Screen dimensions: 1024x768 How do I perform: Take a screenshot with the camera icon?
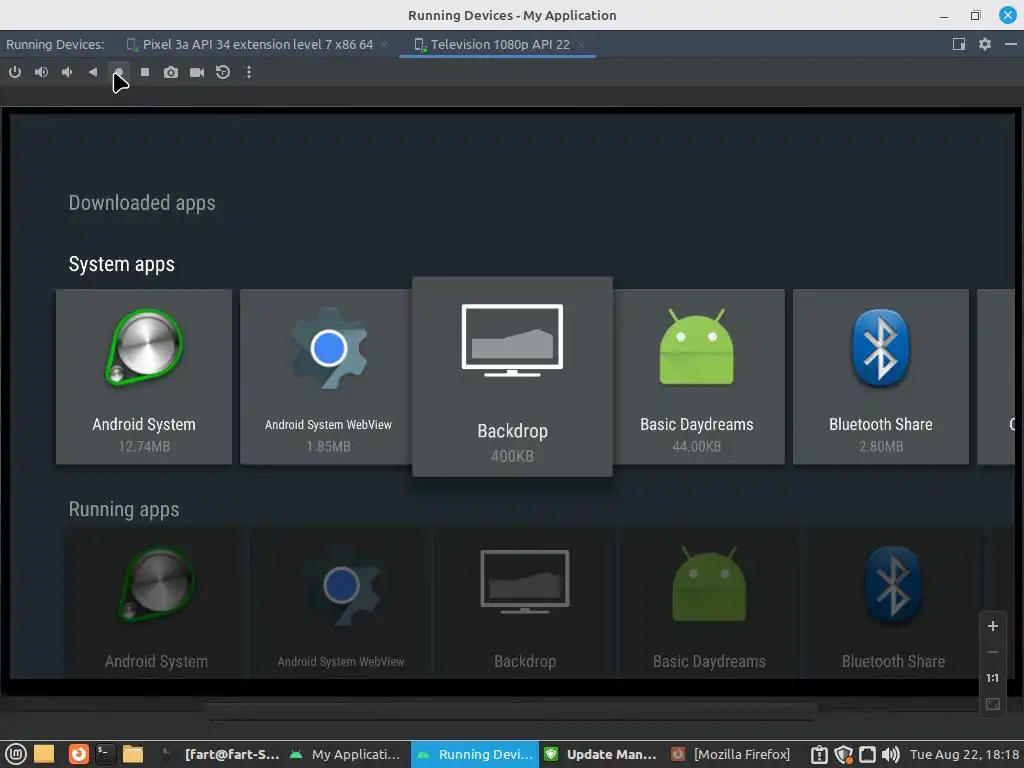[x=170, y=72]
